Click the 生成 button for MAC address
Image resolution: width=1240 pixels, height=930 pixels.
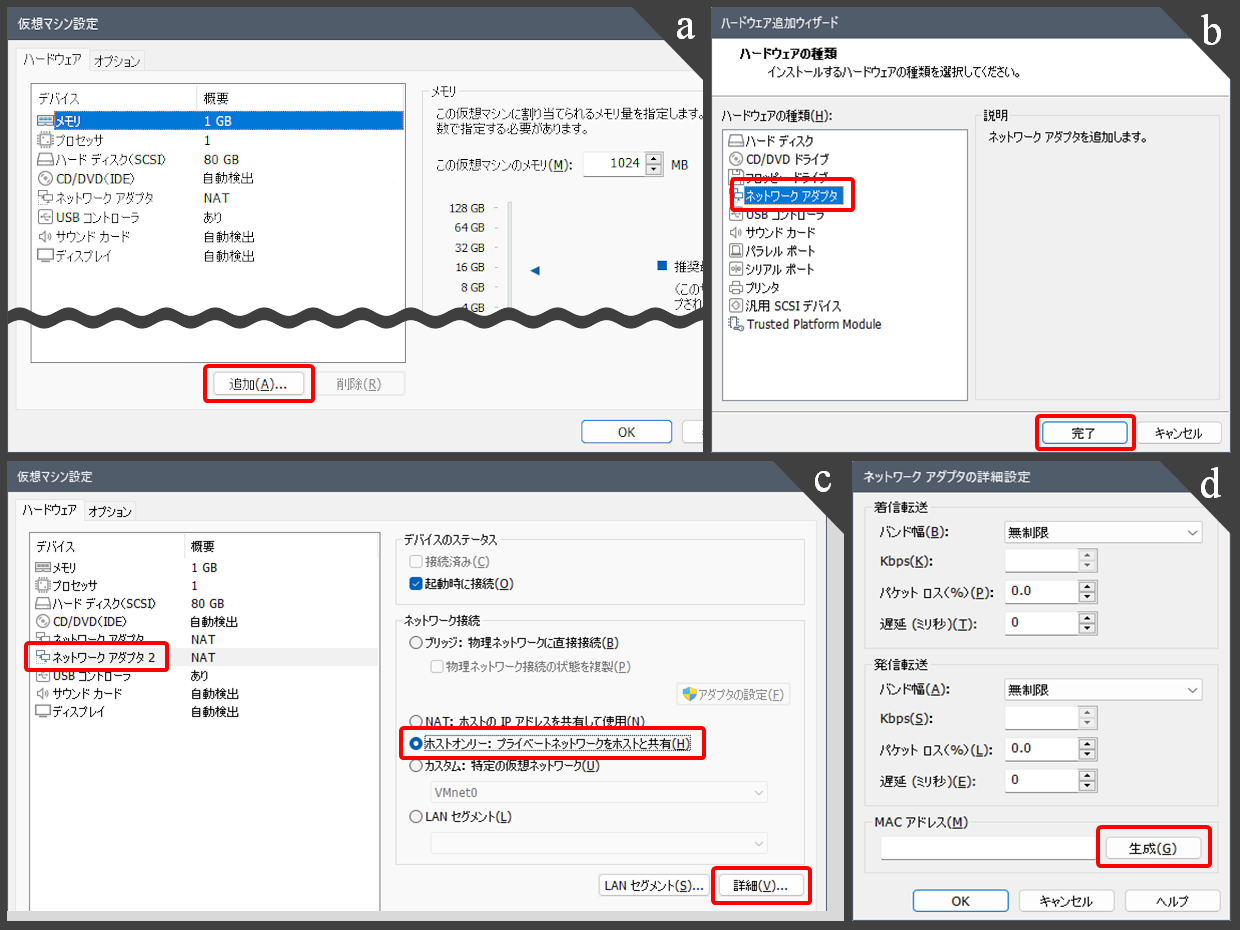1151,848
